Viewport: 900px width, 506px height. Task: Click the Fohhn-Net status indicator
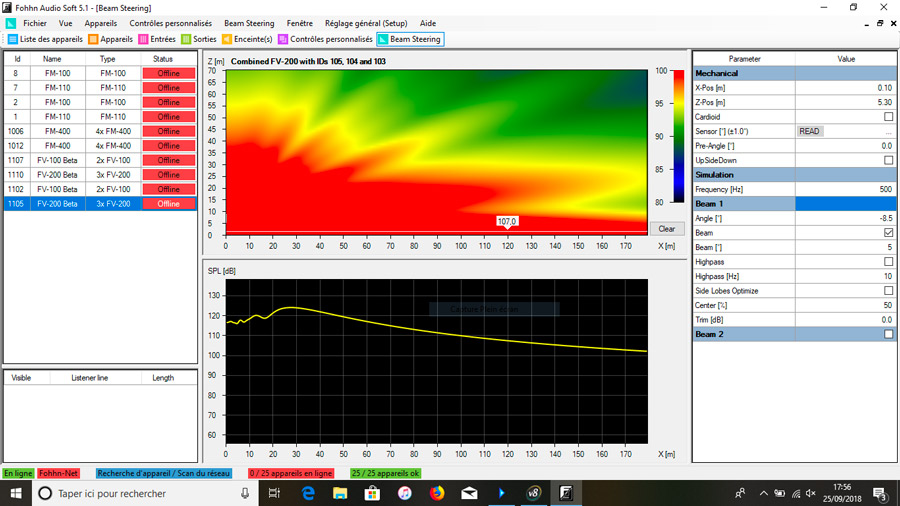(x=59, y=473)
